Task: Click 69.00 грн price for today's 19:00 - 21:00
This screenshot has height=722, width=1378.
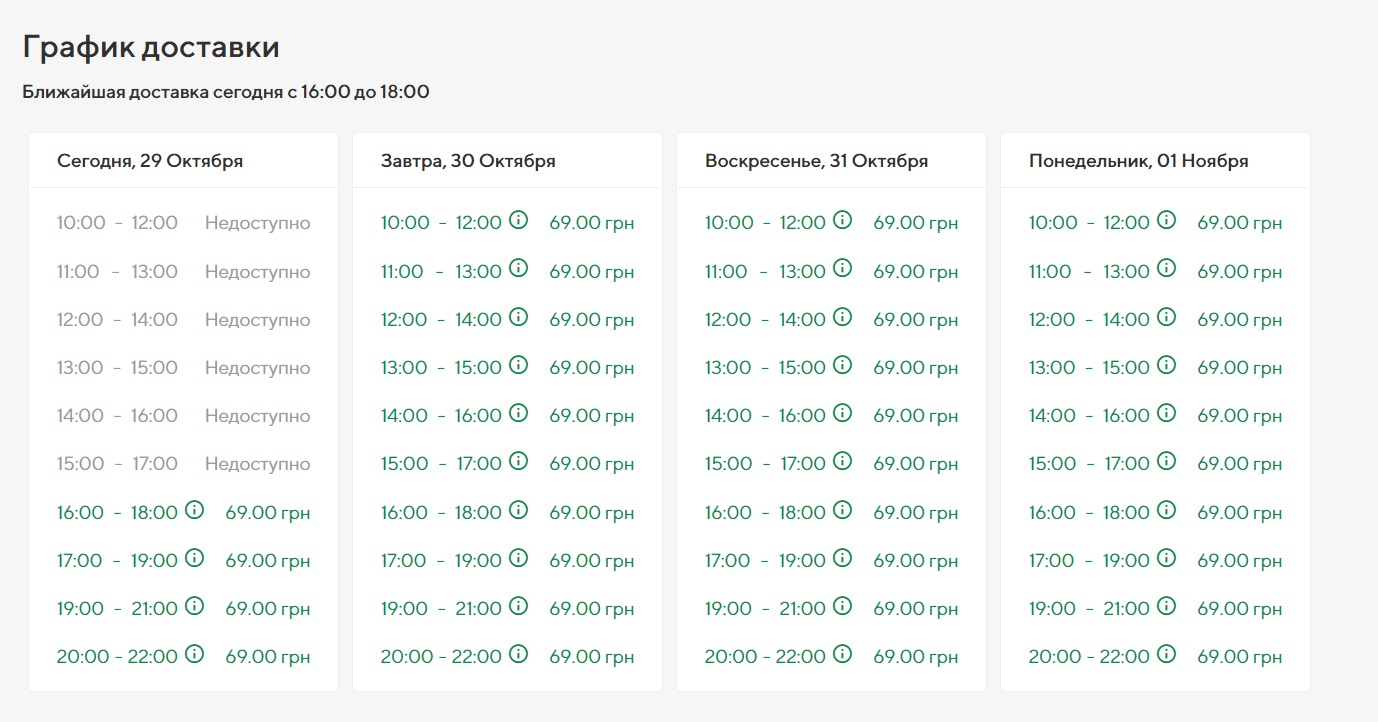Action: coord(268,609)
